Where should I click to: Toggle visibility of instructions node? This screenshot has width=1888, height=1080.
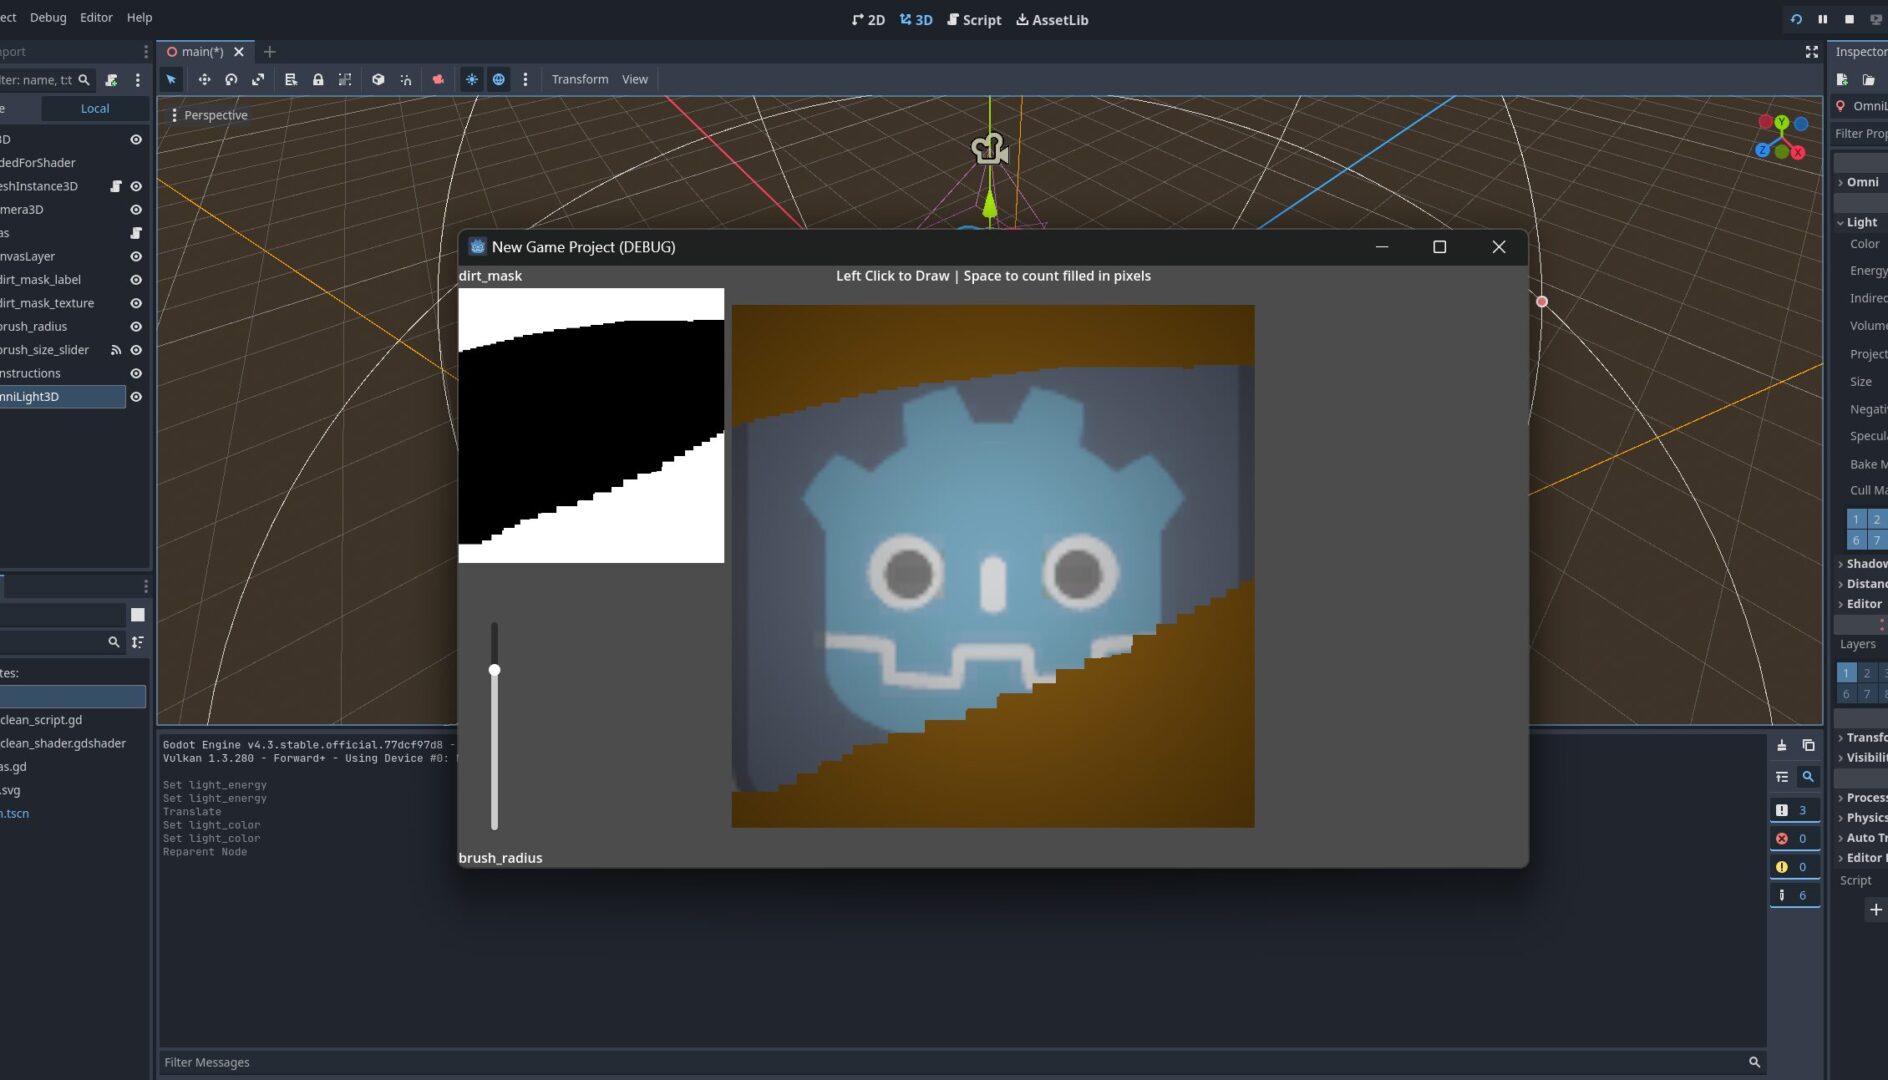pyautogui.click(x=136, y=373)
